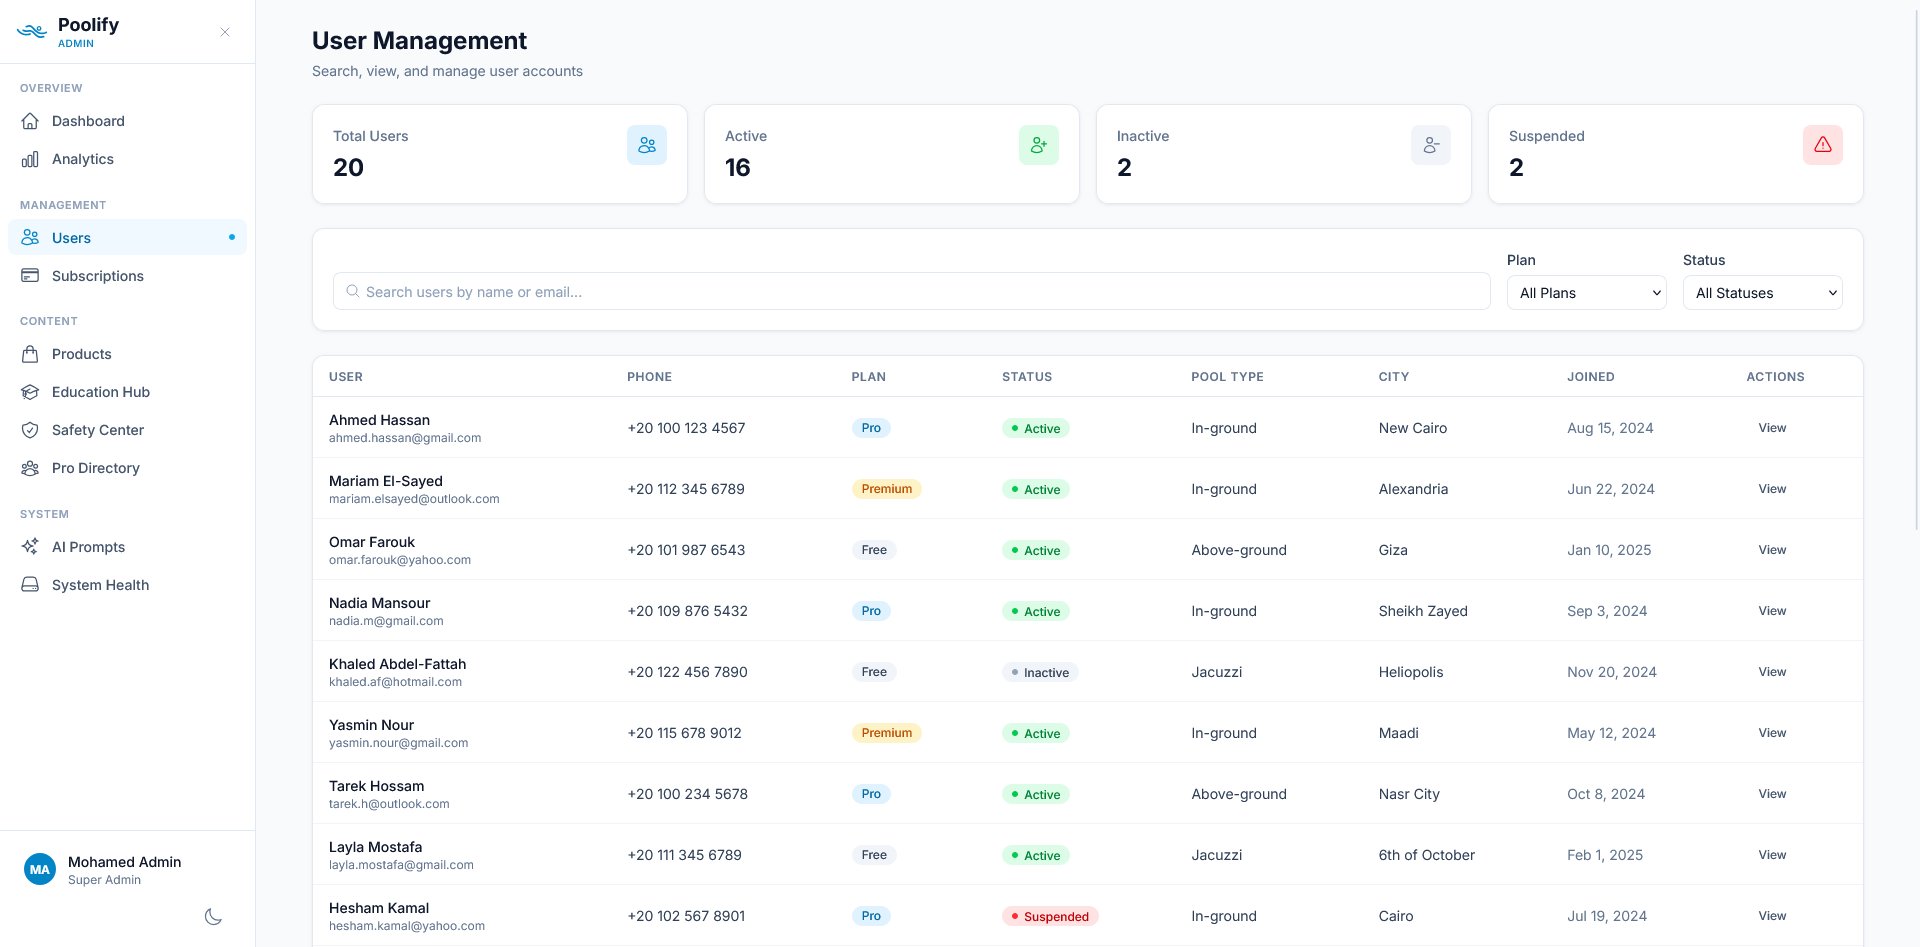Collapse the sidebar with the X control

click(x=224, y=32)
